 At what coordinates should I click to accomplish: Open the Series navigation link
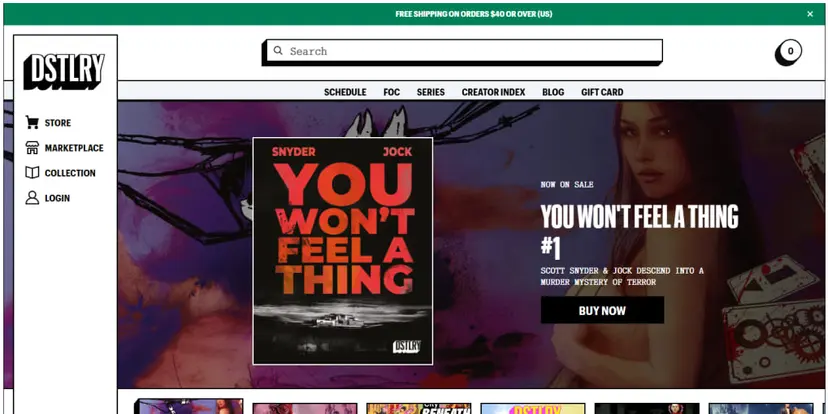430,92
